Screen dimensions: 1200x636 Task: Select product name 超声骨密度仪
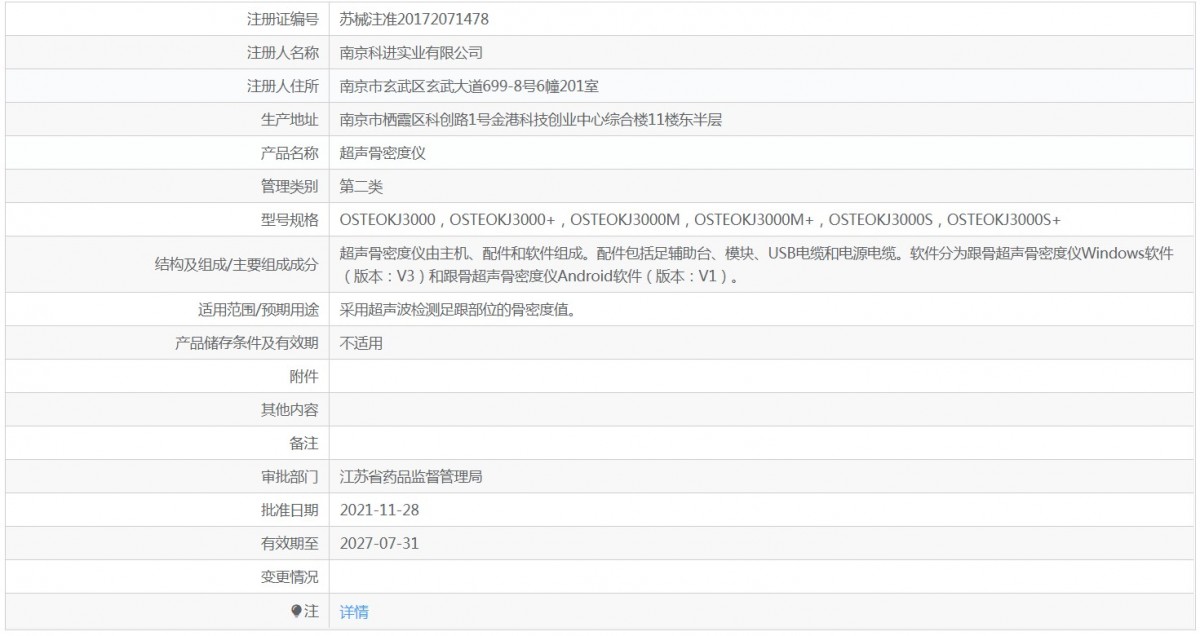[x=383, y=153]
